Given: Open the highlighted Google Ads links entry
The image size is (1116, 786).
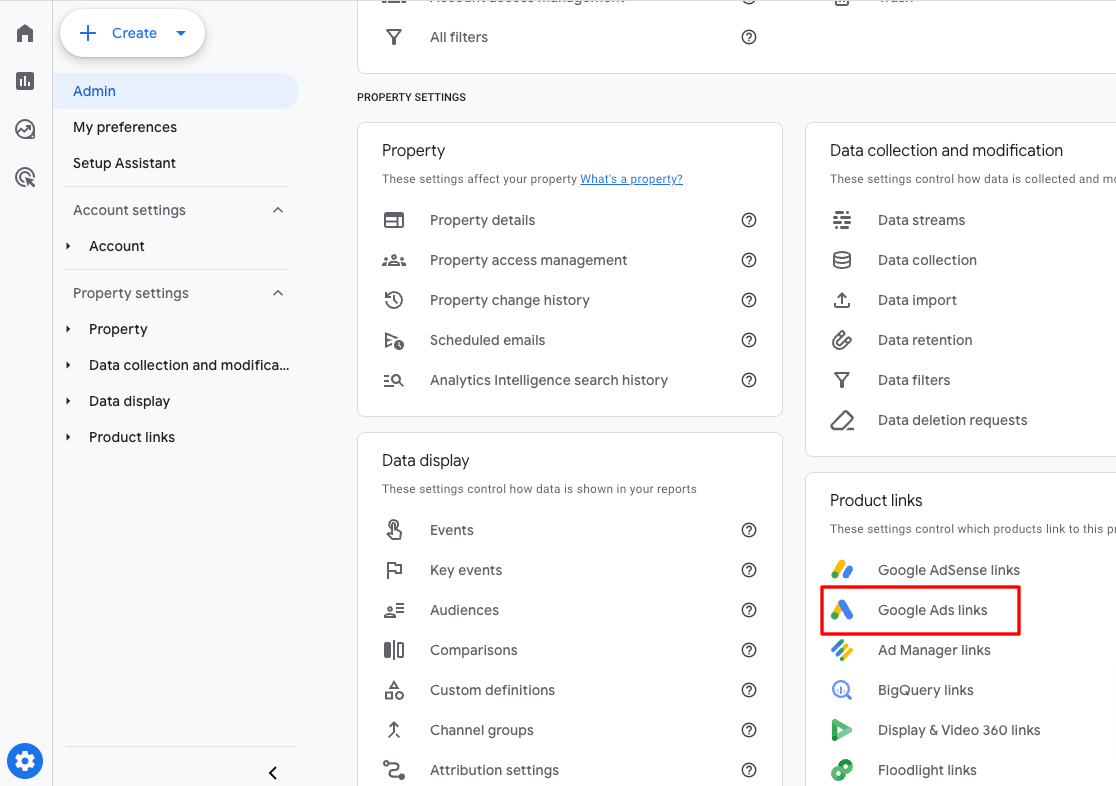Looking at the screenshot, I should [930, 610].
